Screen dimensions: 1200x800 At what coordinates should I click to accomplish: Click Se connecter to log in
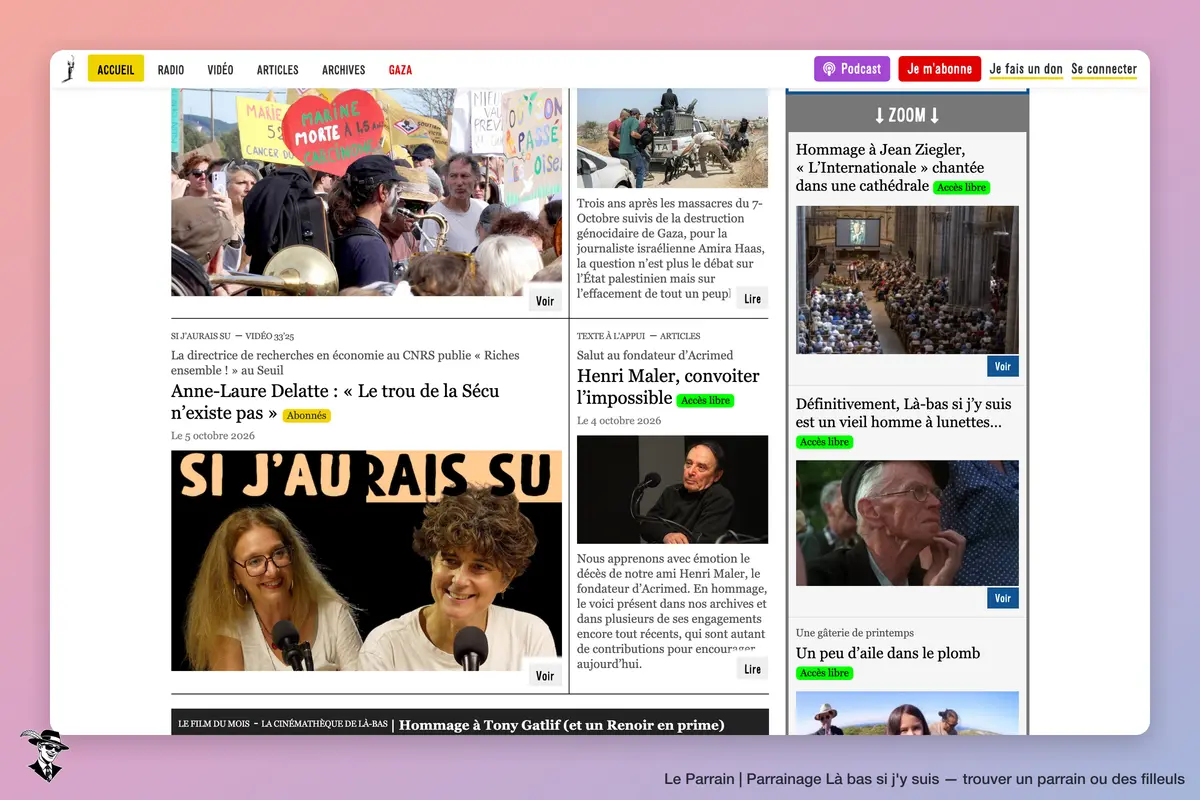pos(1104,70)
